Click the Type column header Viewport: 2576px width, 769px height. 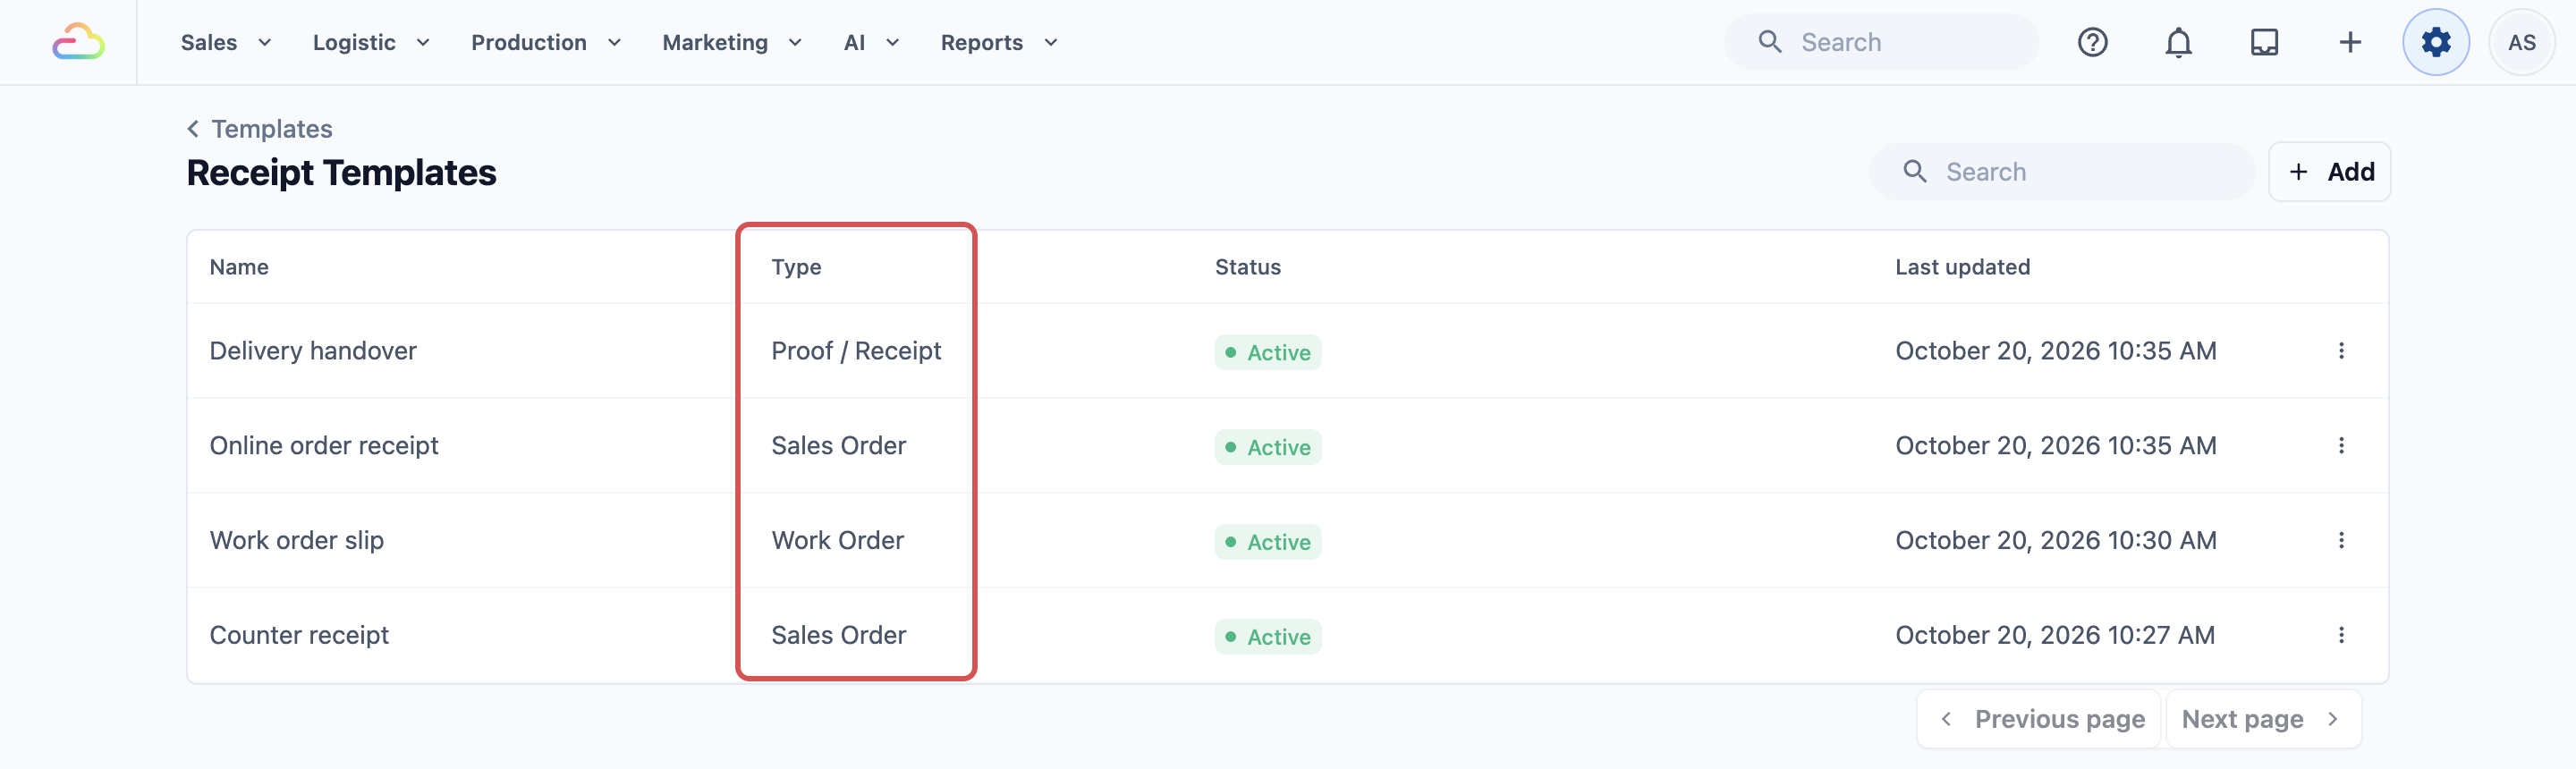click(796, 267)
